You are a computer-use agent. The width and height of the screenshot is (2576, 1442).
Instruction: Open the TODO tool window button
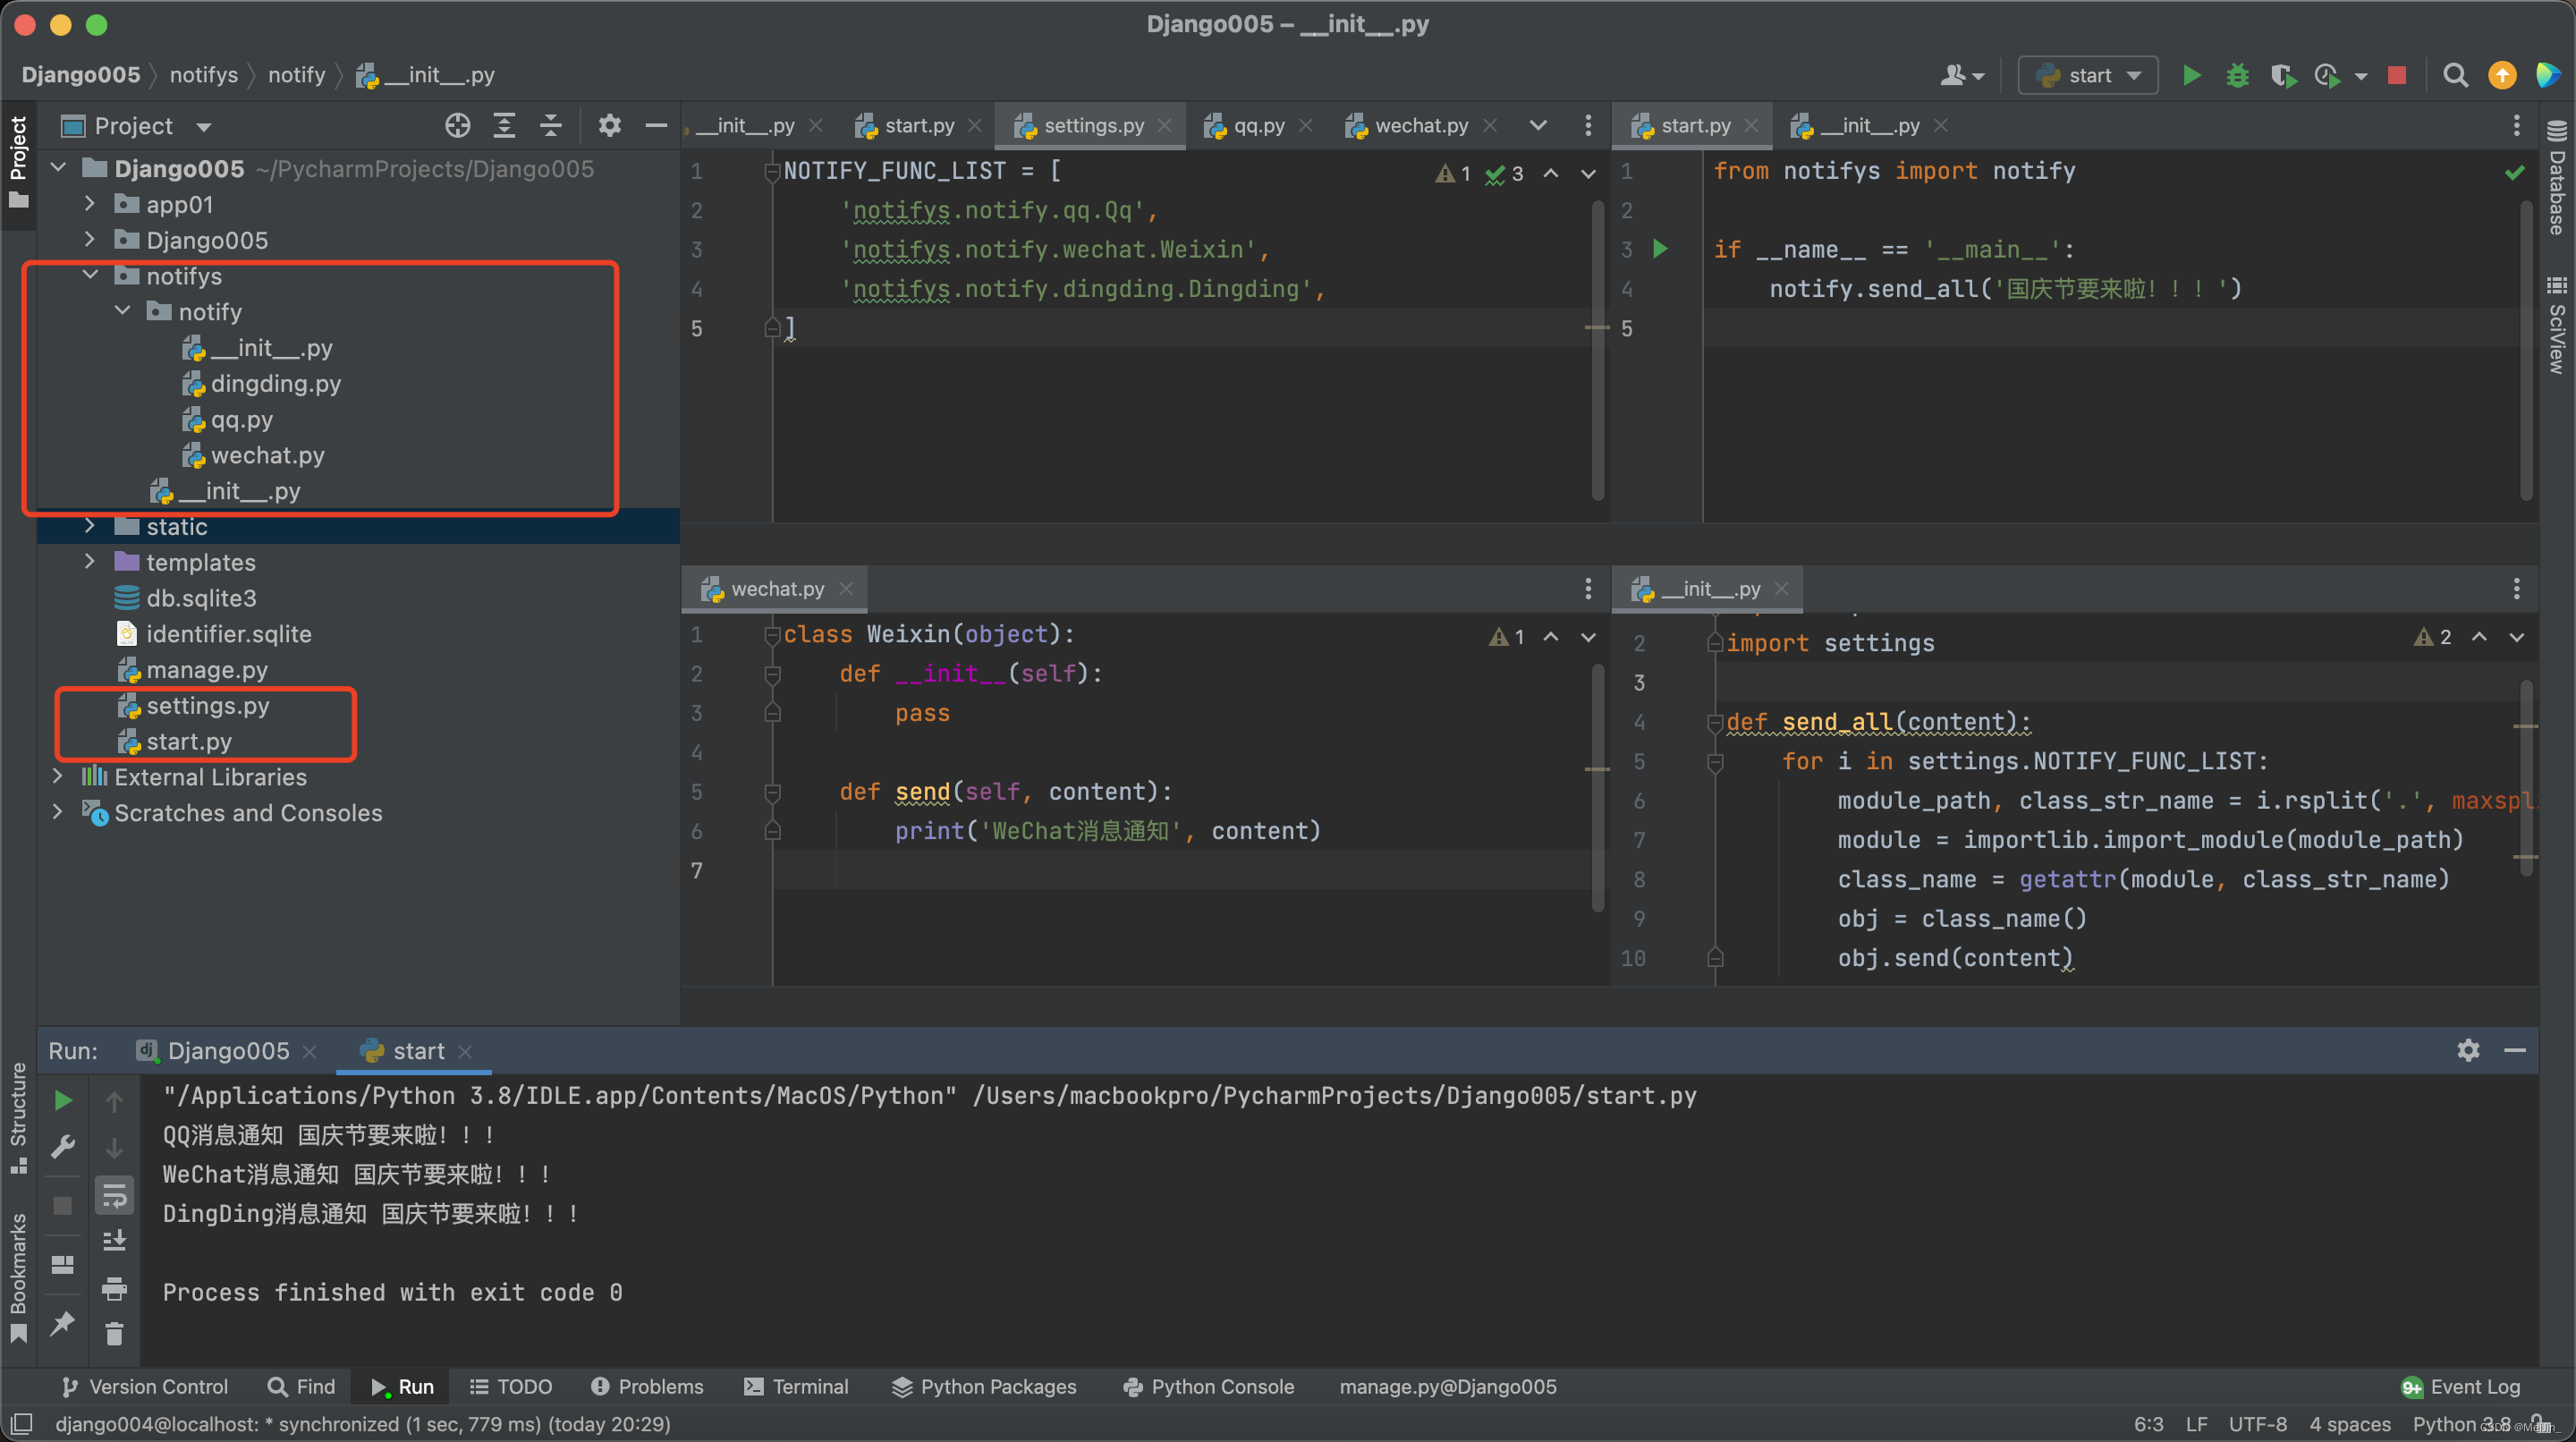click(511, 1386)
